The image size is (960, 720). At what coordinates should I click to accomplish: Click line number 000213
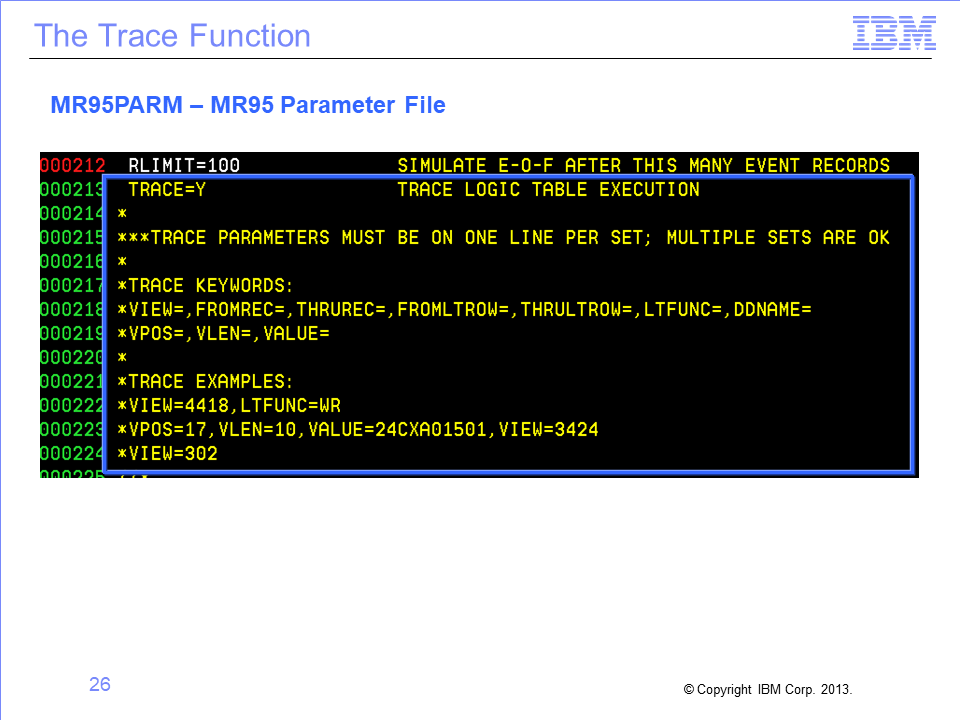72,190
